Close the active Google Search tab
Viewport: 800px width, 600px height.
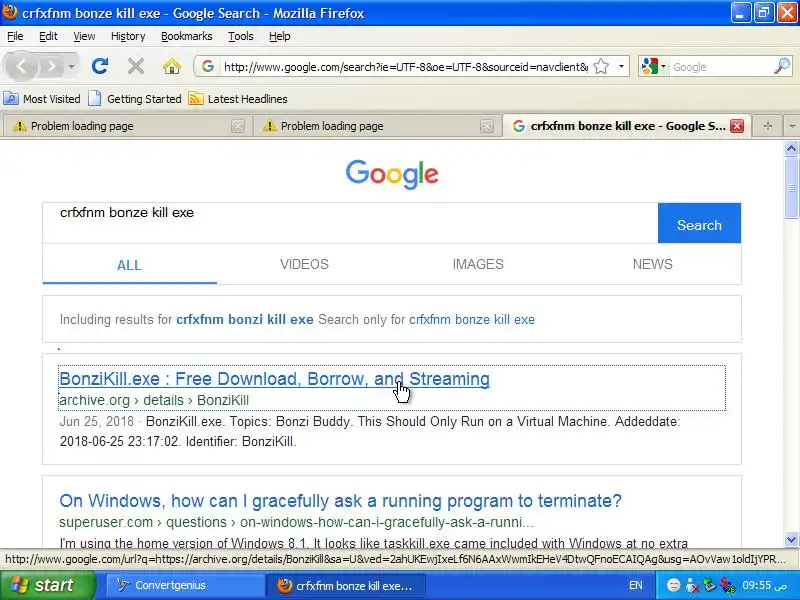click(x=737, y=126)
